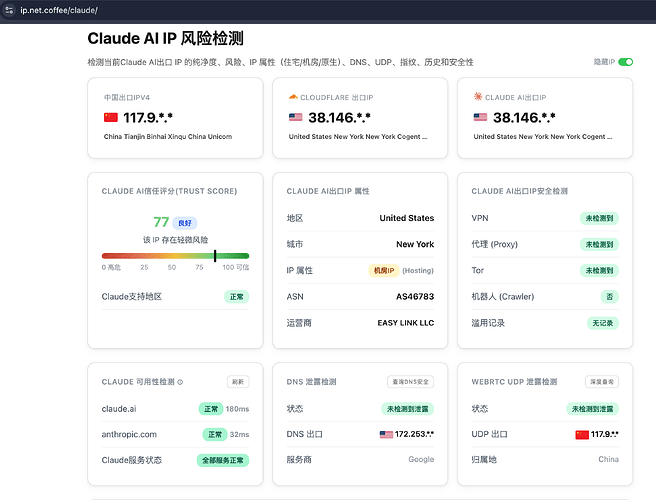The image size is (656, 500).
Task: Click the address bar URL ip.net.coffee/claude/
Action: click(59, 10)
